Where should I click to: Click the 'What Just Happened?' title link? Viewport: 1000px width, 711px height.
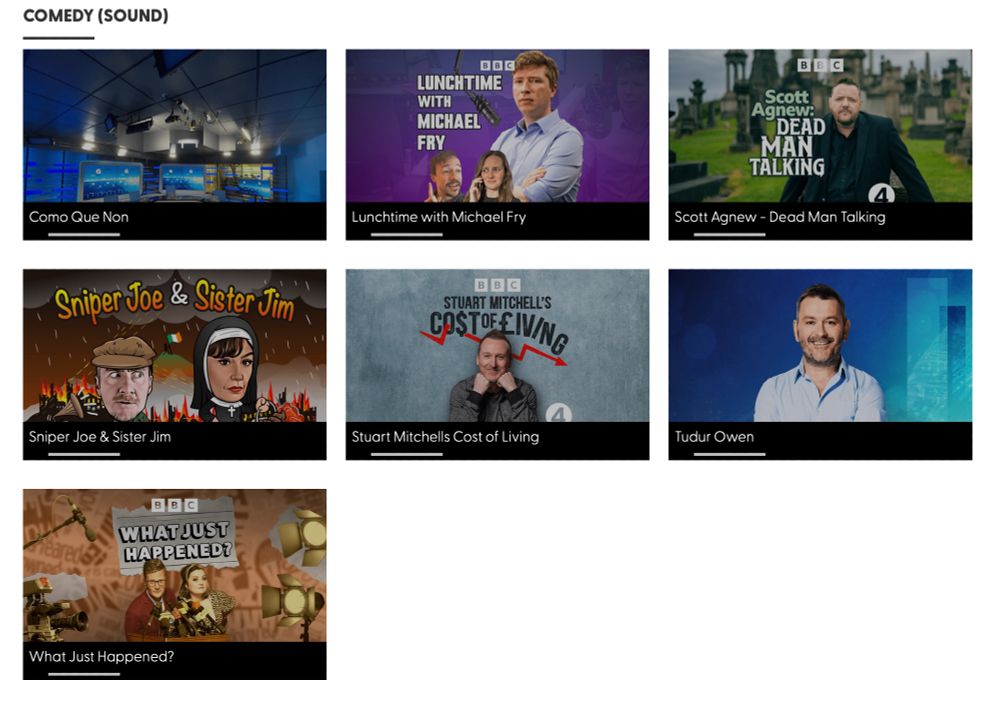[x=101, y=657]
